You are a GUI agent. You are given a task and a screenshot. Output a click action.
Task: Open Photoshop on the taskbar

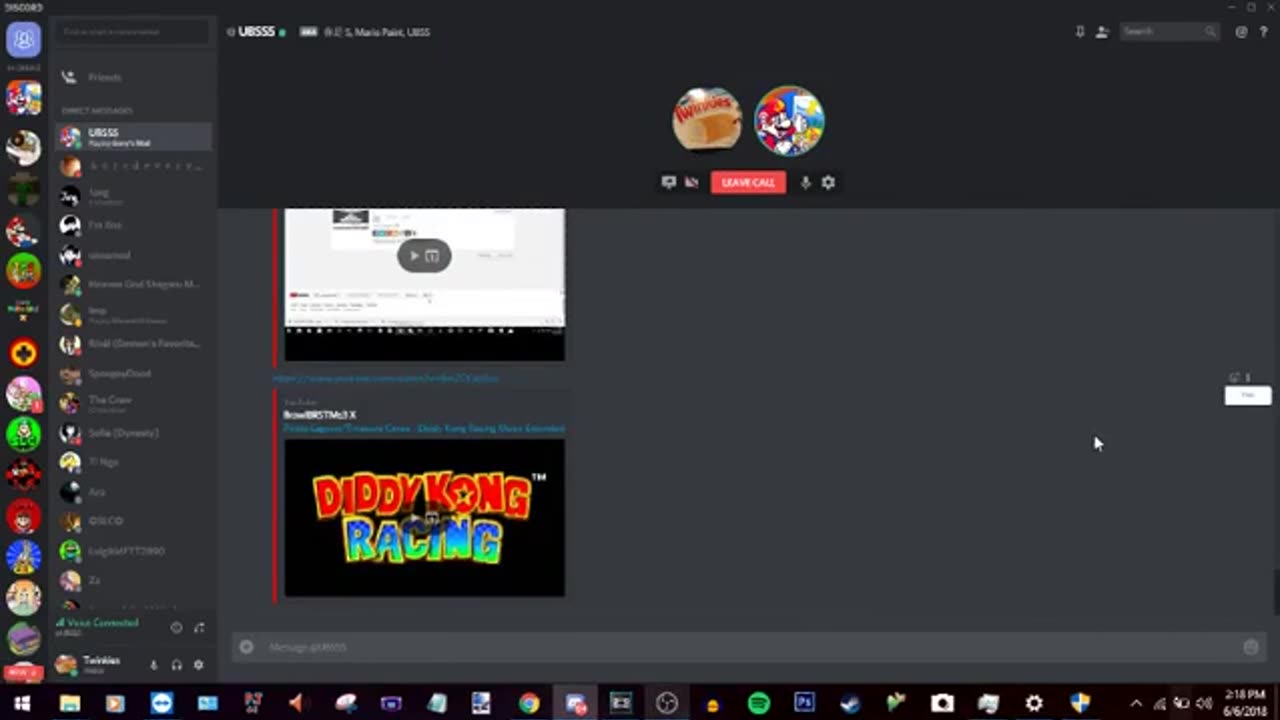[805, 704]
